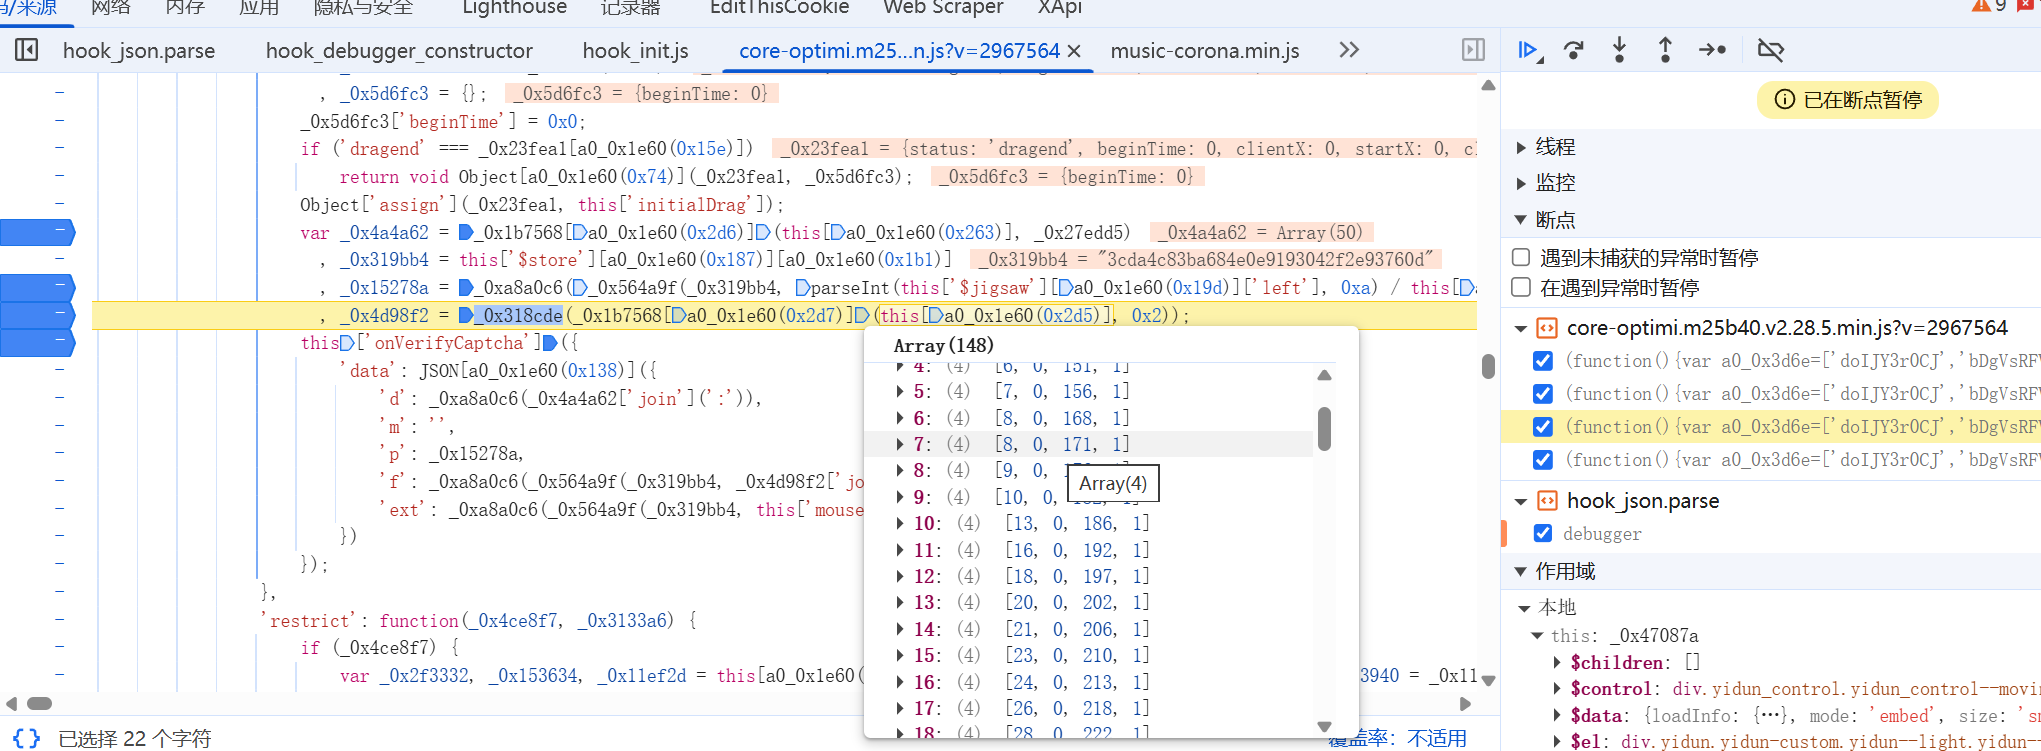The image size is (2041, 751).
Task: Click the source editor horizontal scrollbar thumb
Action: (x=39, y=703)
